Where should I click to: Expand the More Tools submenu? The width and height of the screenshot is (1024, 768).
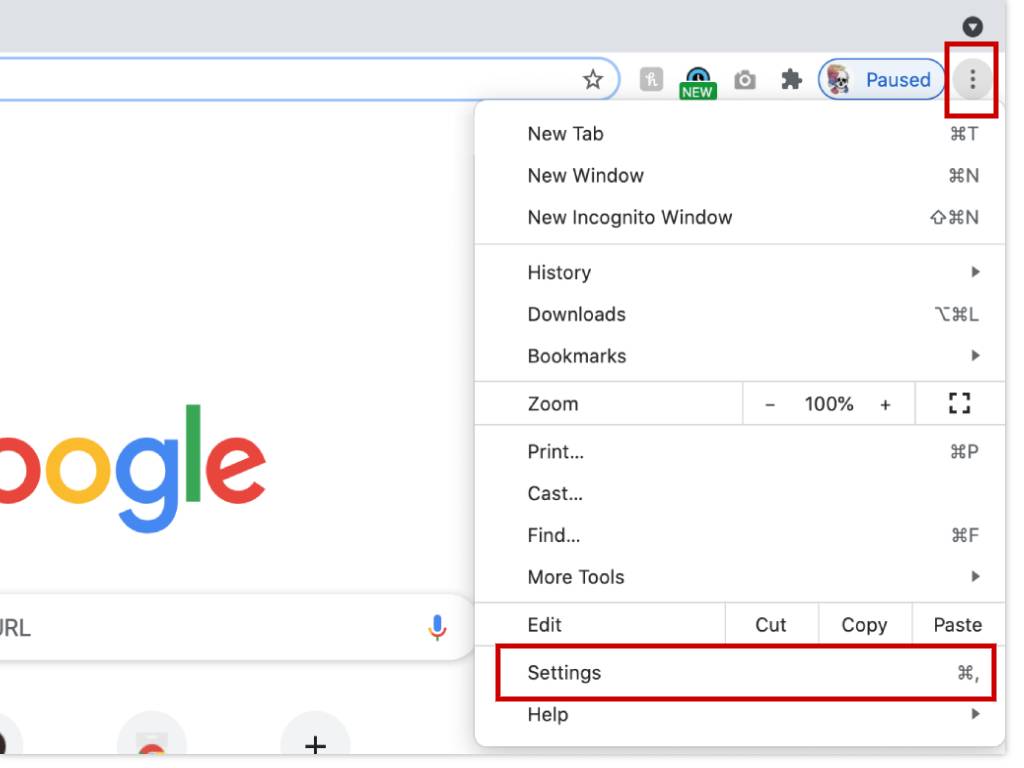(x=740, y=577)
